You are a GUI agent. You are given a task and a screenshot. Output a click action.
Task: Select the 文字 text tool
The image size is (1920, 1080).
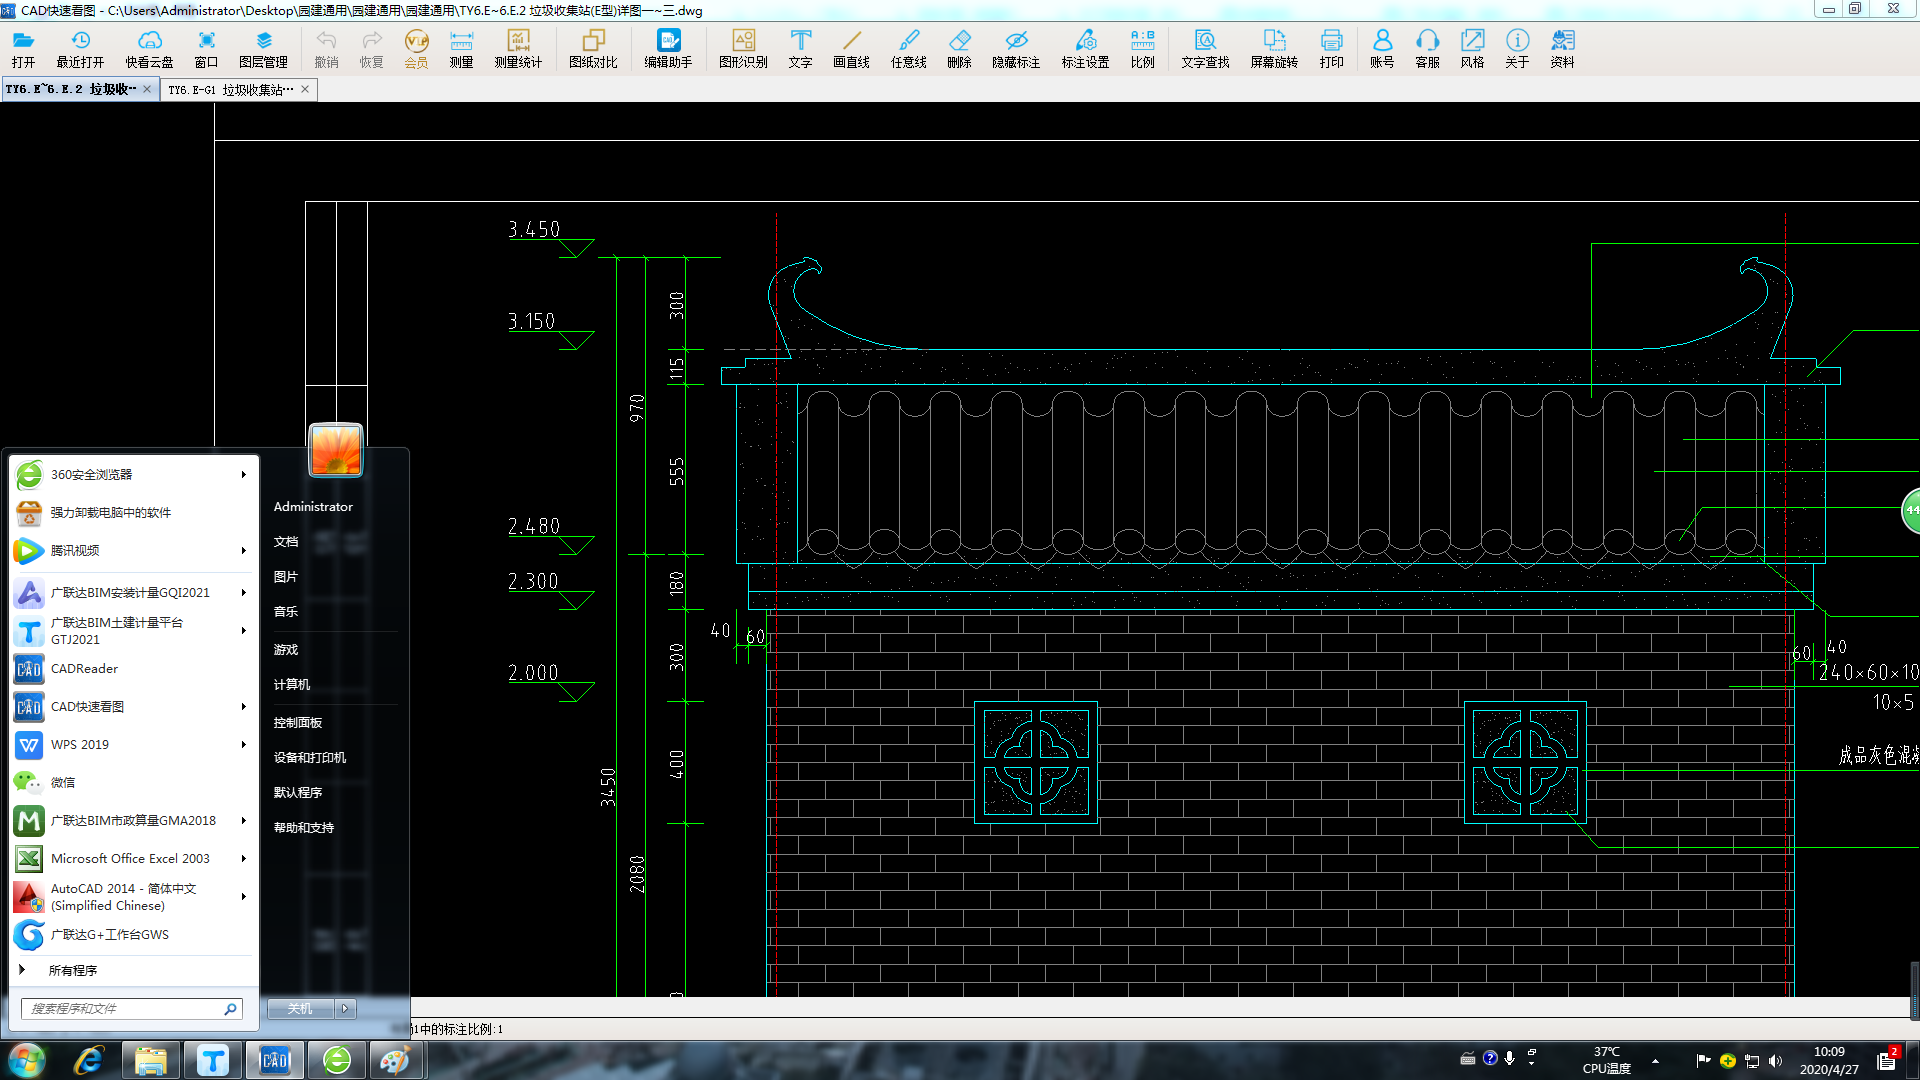click(x=800, y=48)
